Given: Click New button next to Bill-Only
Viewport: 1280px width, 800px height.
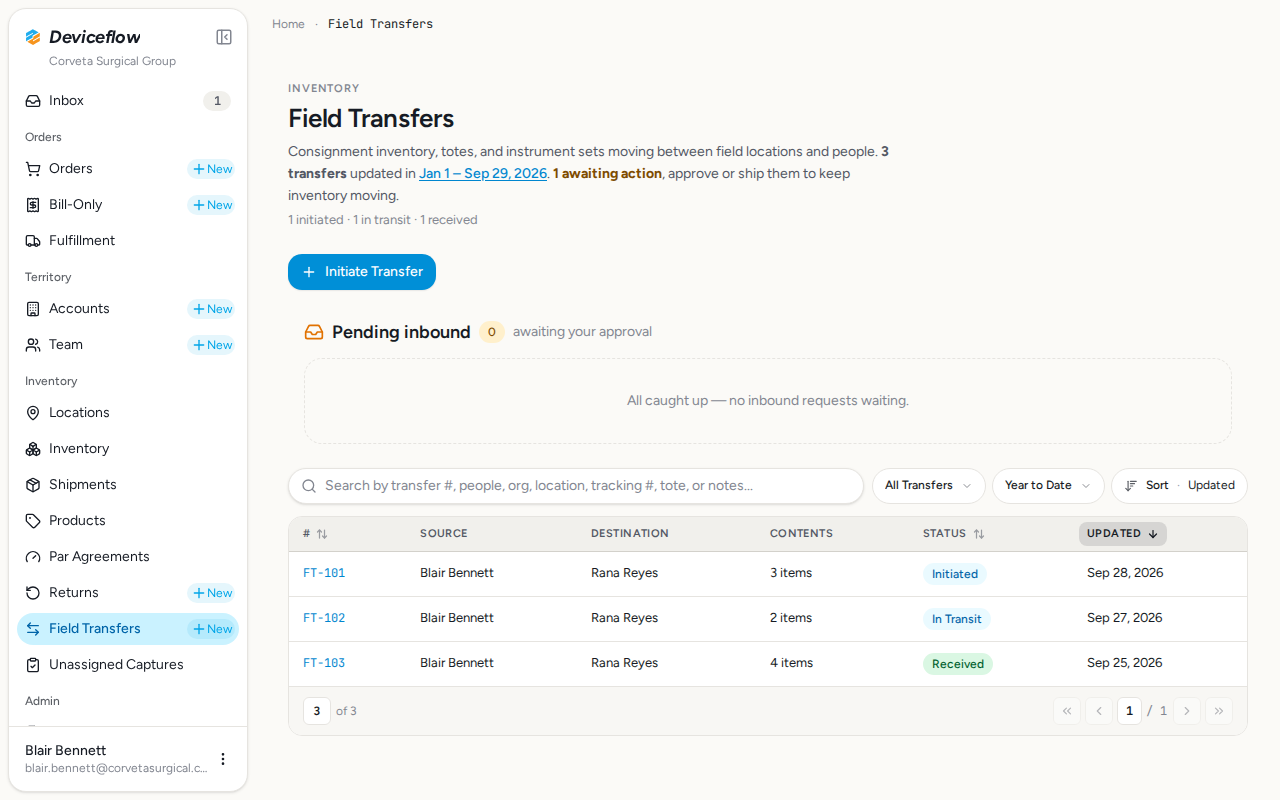Looking at the screenshot, I should 212,205.
